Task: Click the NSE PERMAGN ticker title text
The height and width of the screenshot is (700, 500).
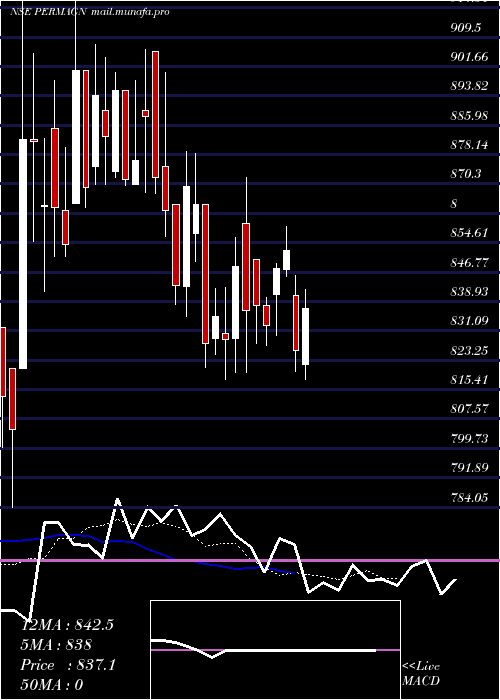Action: point(48,12)
